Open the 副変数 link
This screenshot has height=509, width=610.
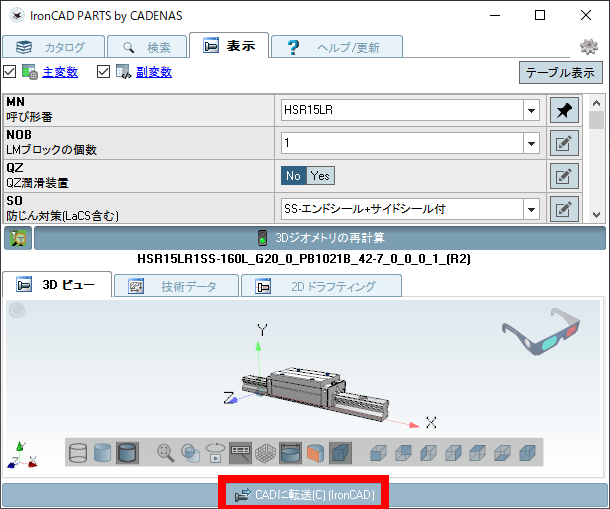[x=154, y=72]
